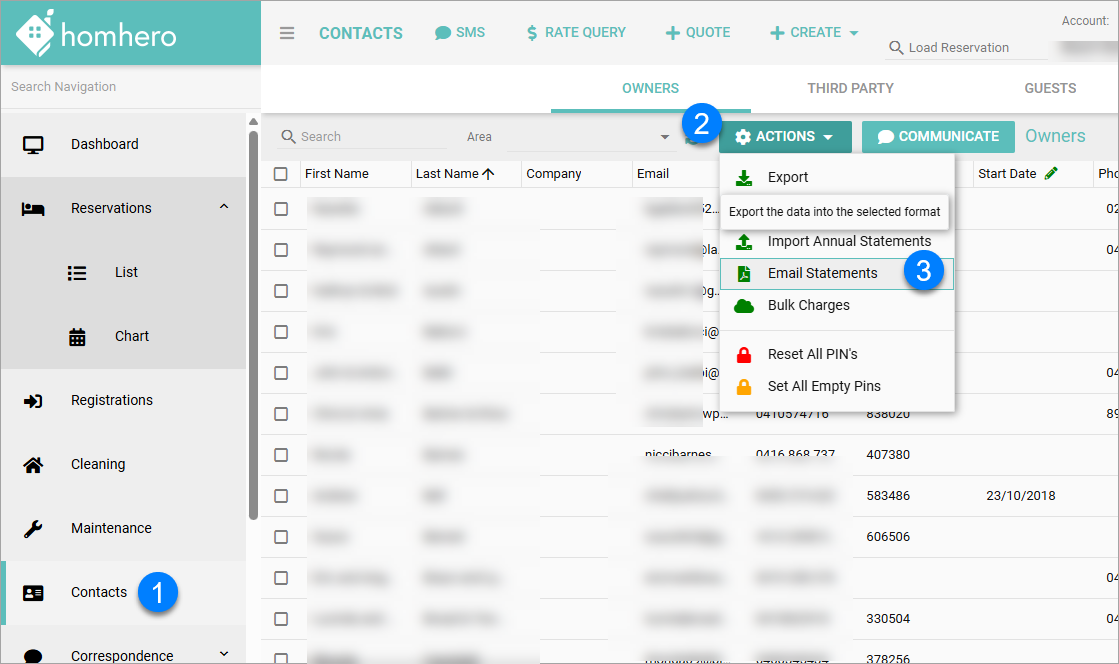Tick the checkbox on the 23/10/2018 row
The width and height of the screenshot is (1119, 664).
(281, 496)
